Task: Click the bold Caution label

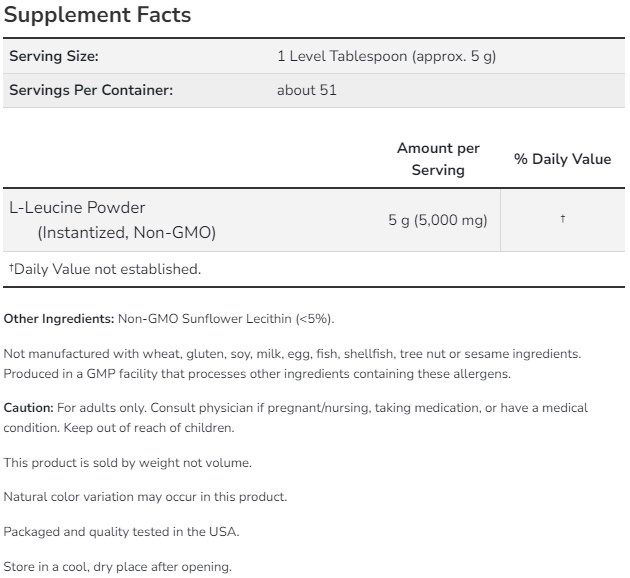Action: (x=28, y=408)
